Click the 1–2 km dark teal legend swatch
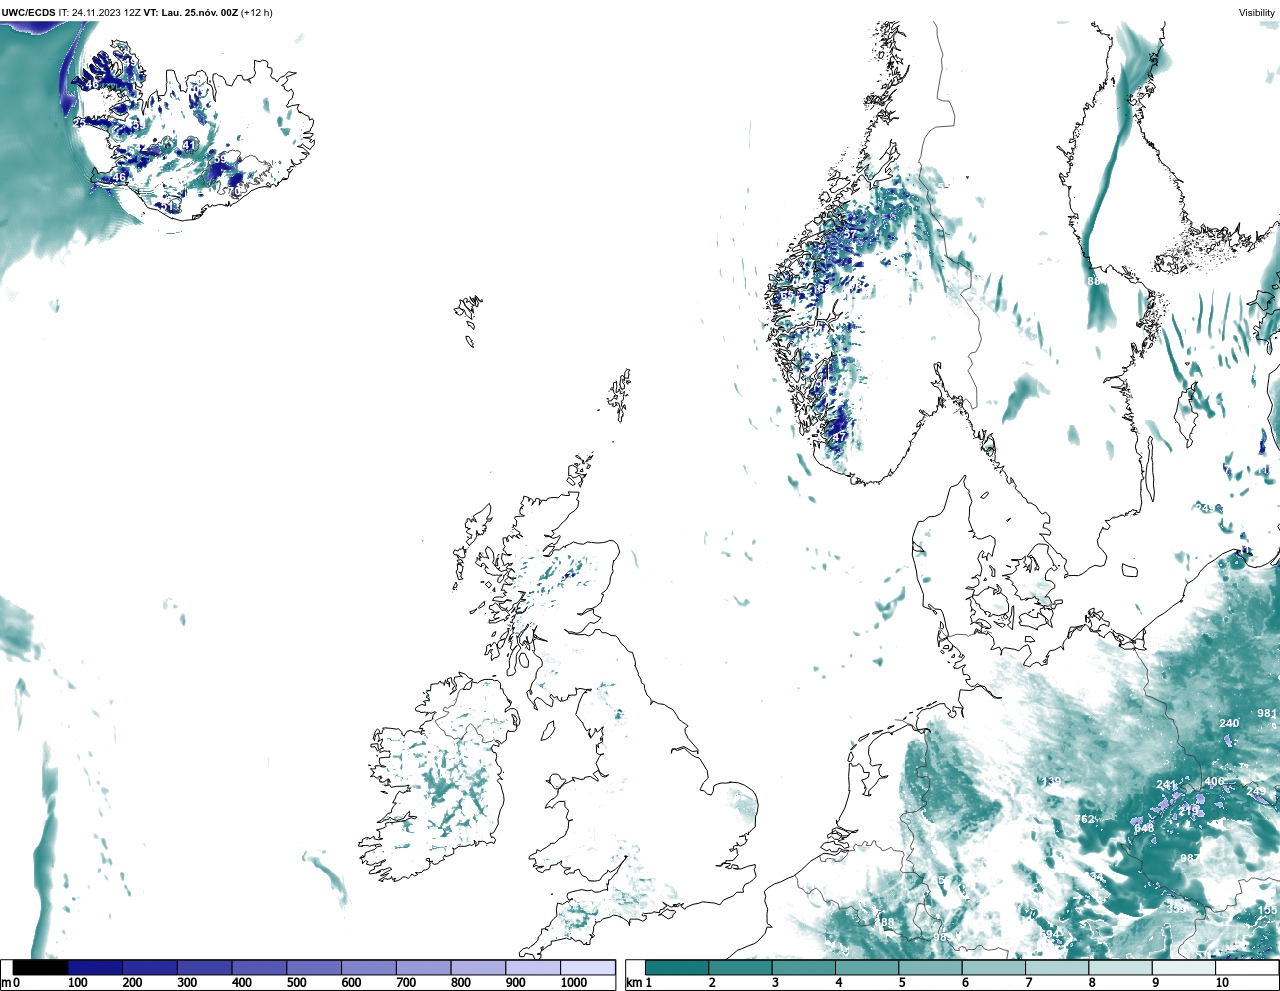Screen dimensions: 1280x991 click(677, 967)
